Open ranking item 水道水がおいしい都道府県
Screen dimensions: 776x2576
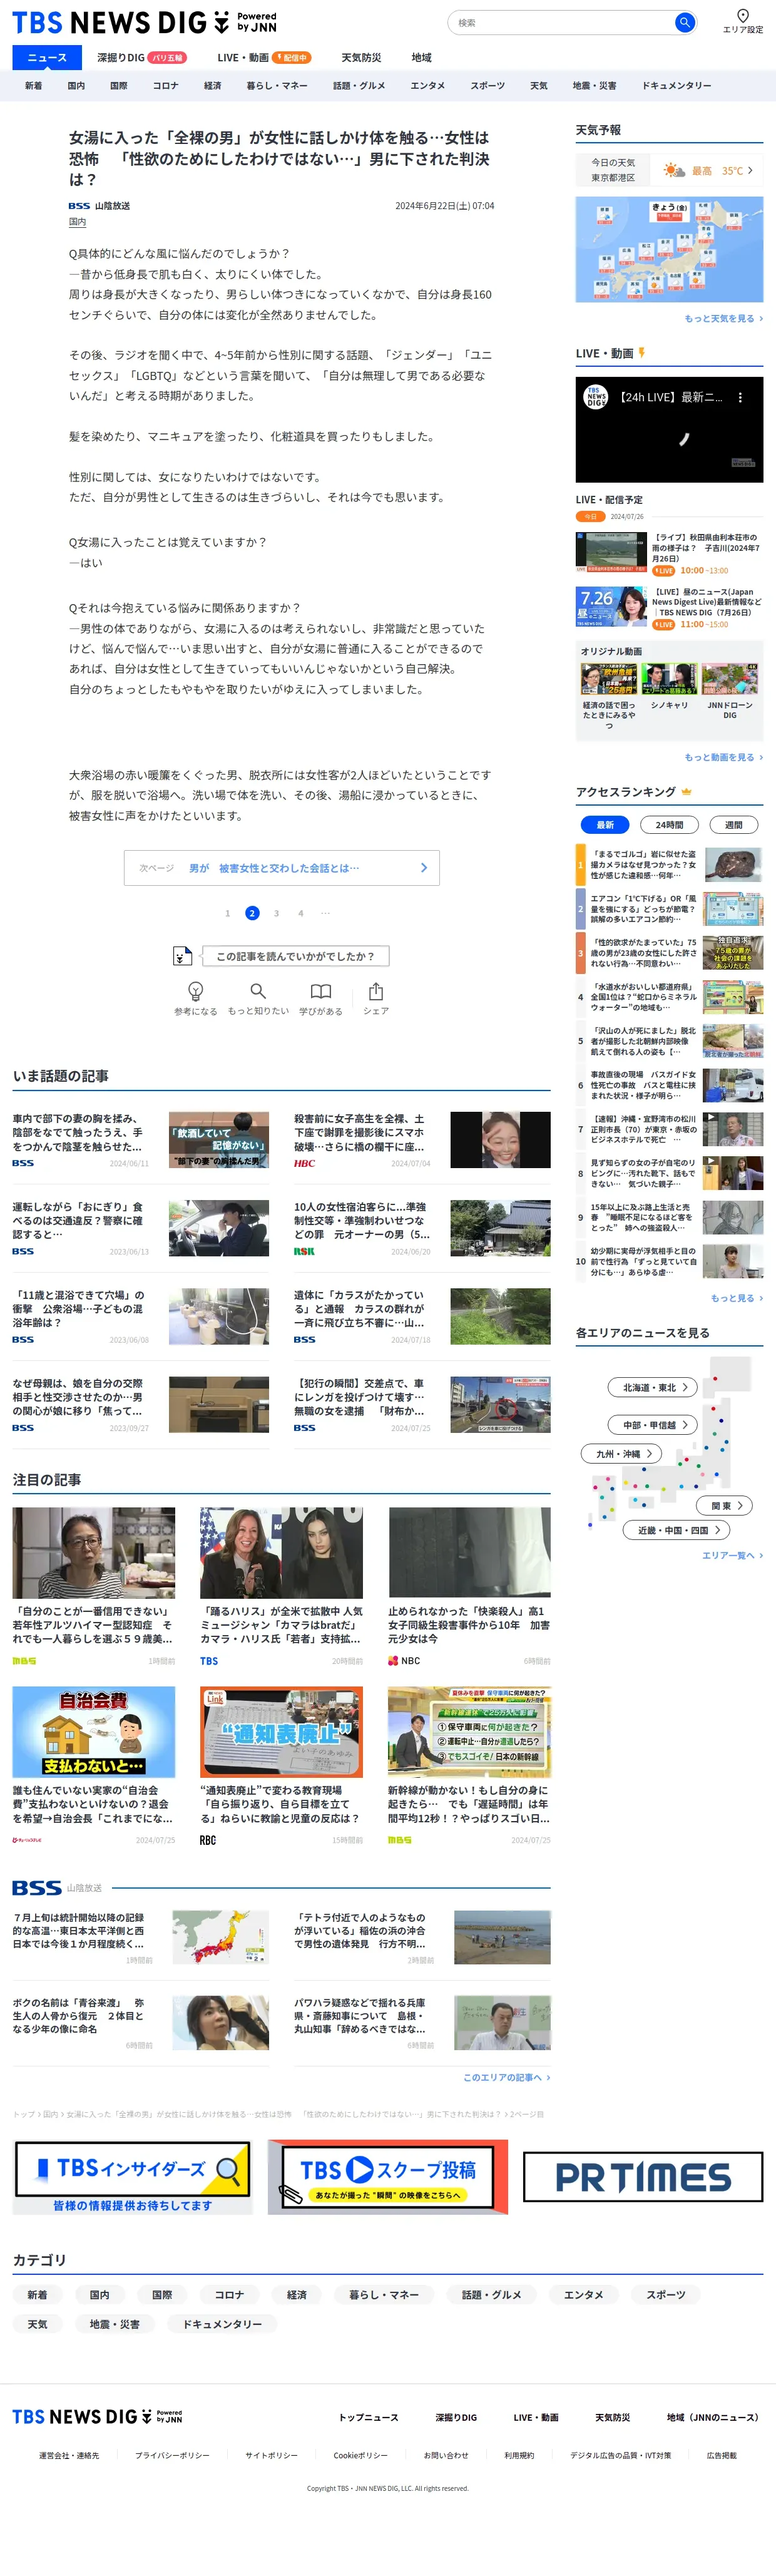tap(669, 997)
